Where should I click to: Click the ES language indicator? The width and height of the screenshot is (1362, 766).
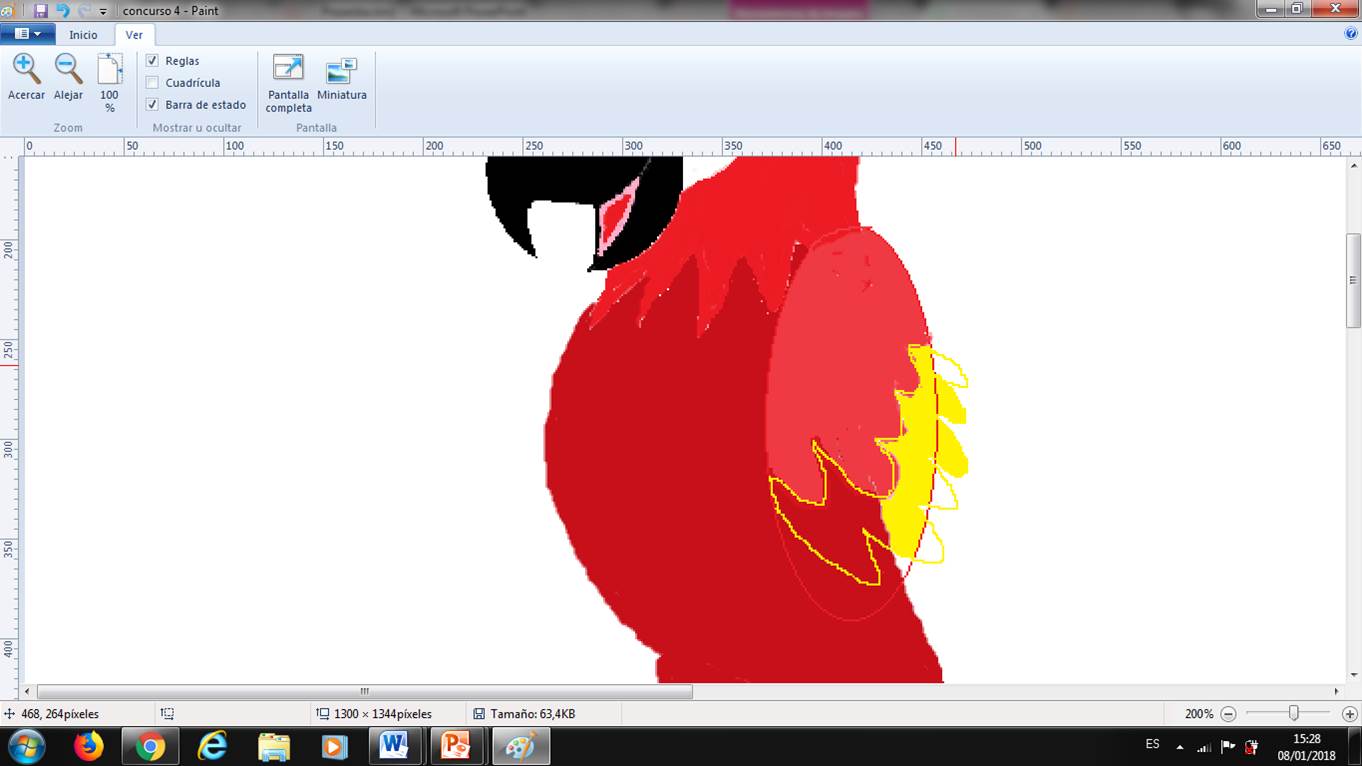pyautogui.click(x=1152, y=744)
